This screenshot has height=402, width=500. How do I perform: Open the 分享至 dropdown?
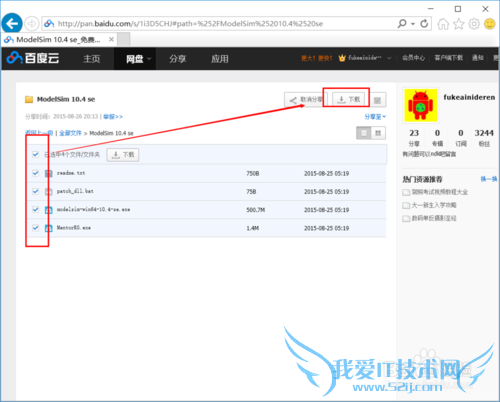click(x=375, y=117)
